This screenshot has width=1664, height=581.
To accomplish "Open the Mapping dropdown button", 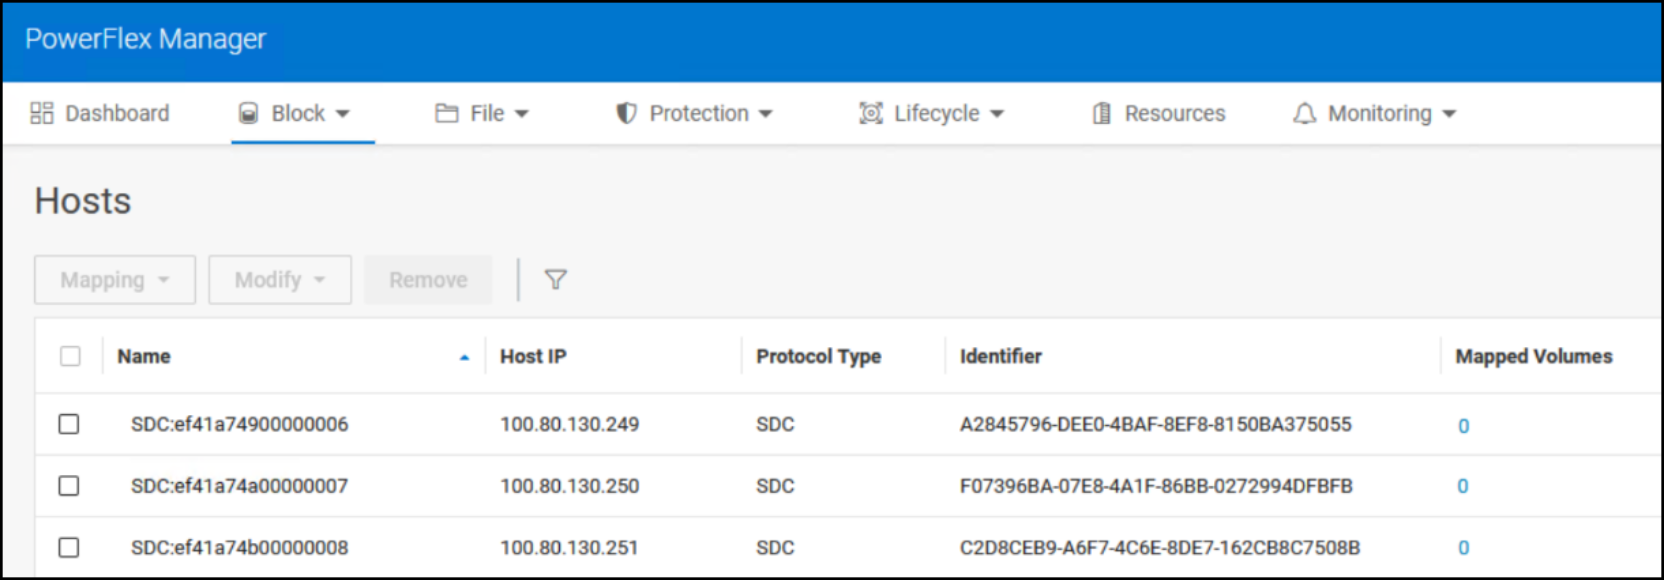I will (115, 280).
